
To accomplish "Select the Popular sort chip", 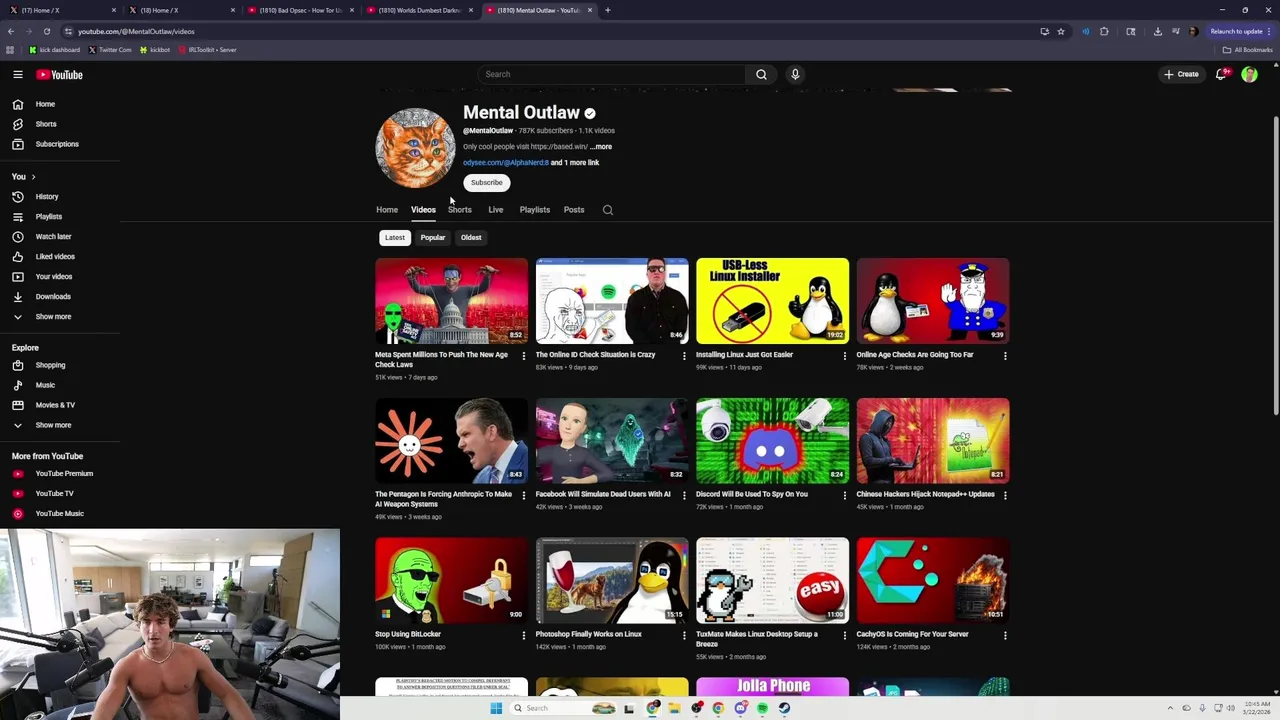I will click(432, 238).
